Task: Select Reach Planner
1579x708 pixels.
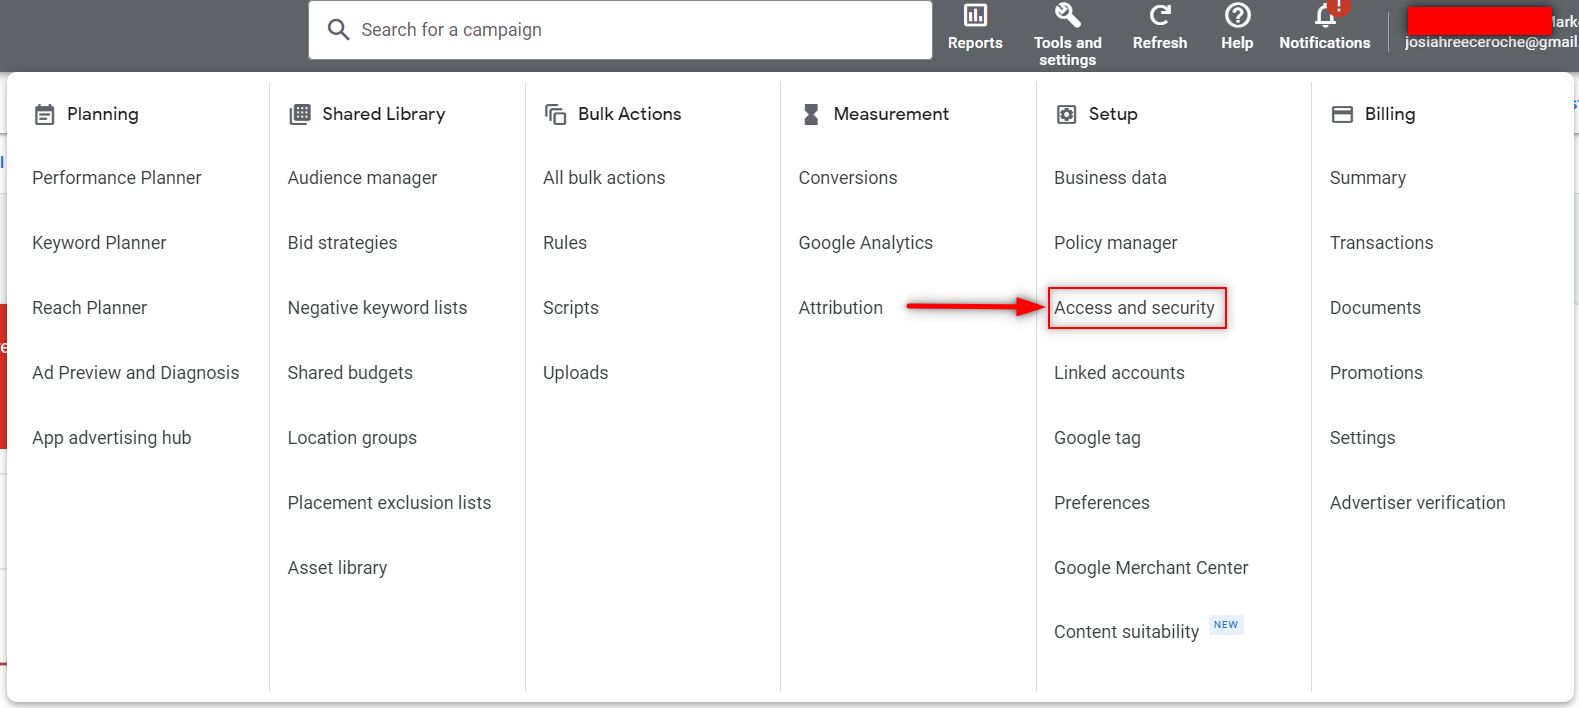Action: (x=89, y=308)
